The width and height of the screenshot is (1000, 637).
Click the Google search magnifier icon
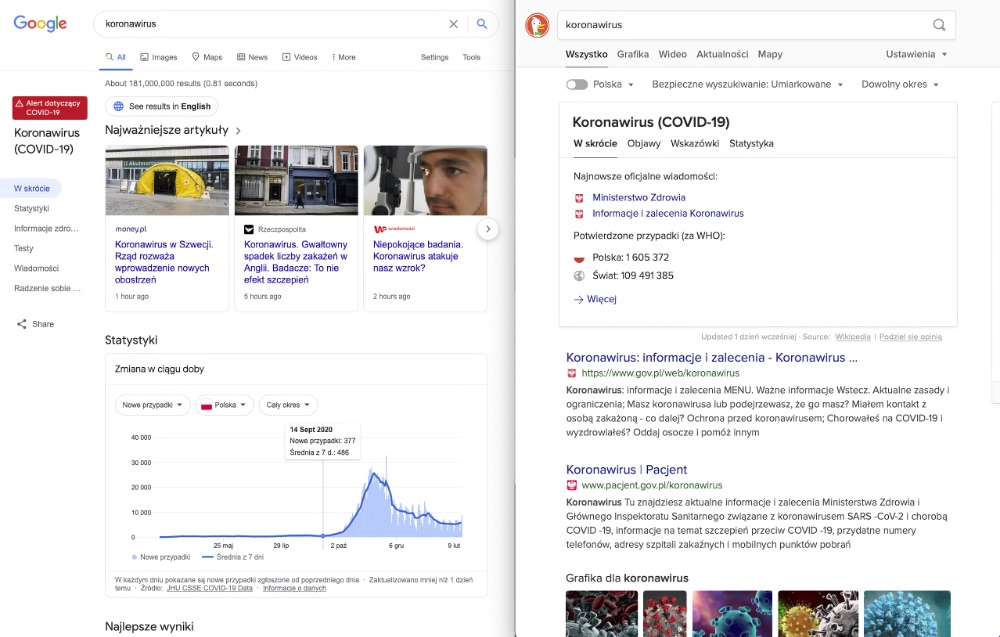click(482, 24)
